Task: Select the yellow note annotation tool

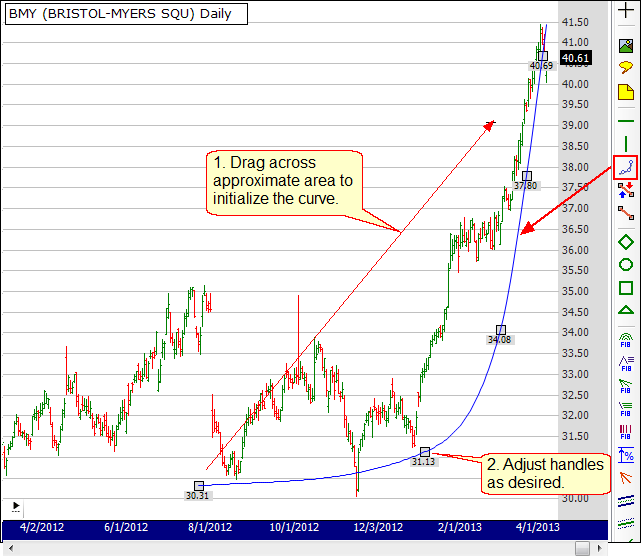Action: tap(626, 93)
